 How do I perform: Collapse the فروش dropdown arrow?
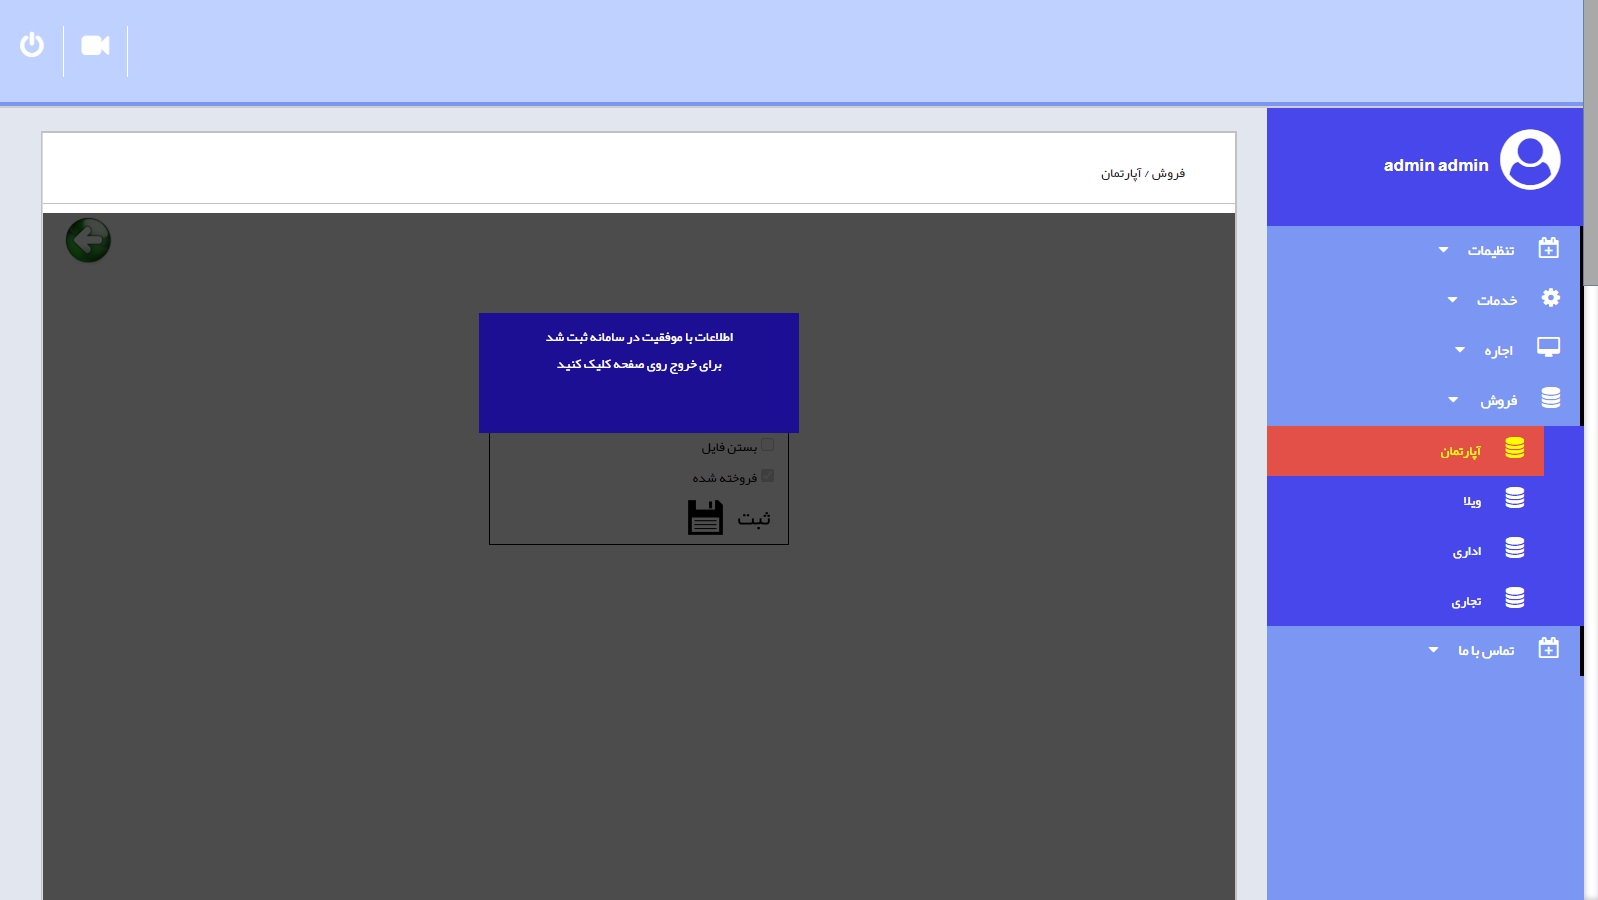(x=1453, y=400)
